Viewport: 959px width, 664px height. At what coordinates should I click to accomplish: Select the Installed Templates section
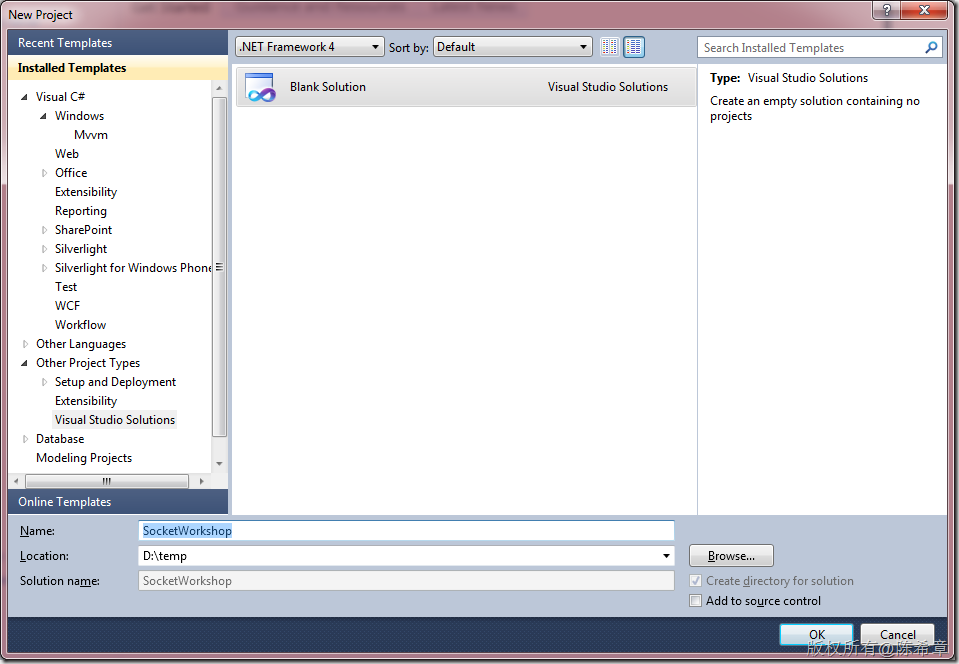coord(118,68)
